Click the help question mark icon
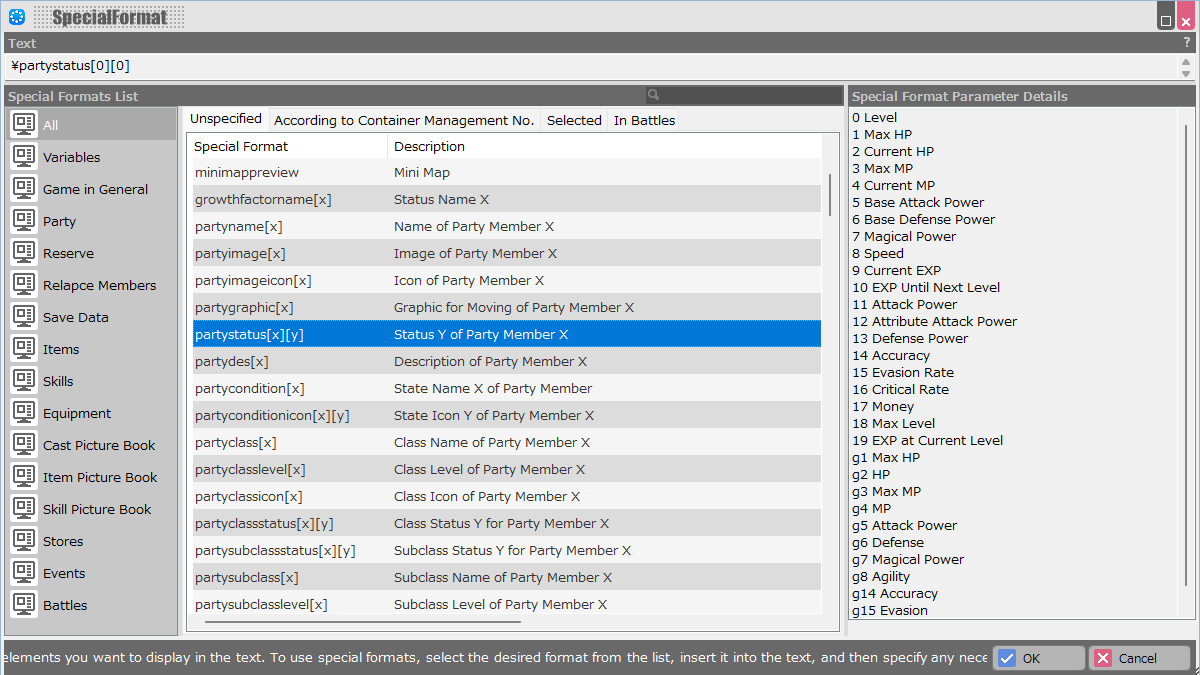The width and height of the screenshot is (1200, 675). coord(1186,43)
